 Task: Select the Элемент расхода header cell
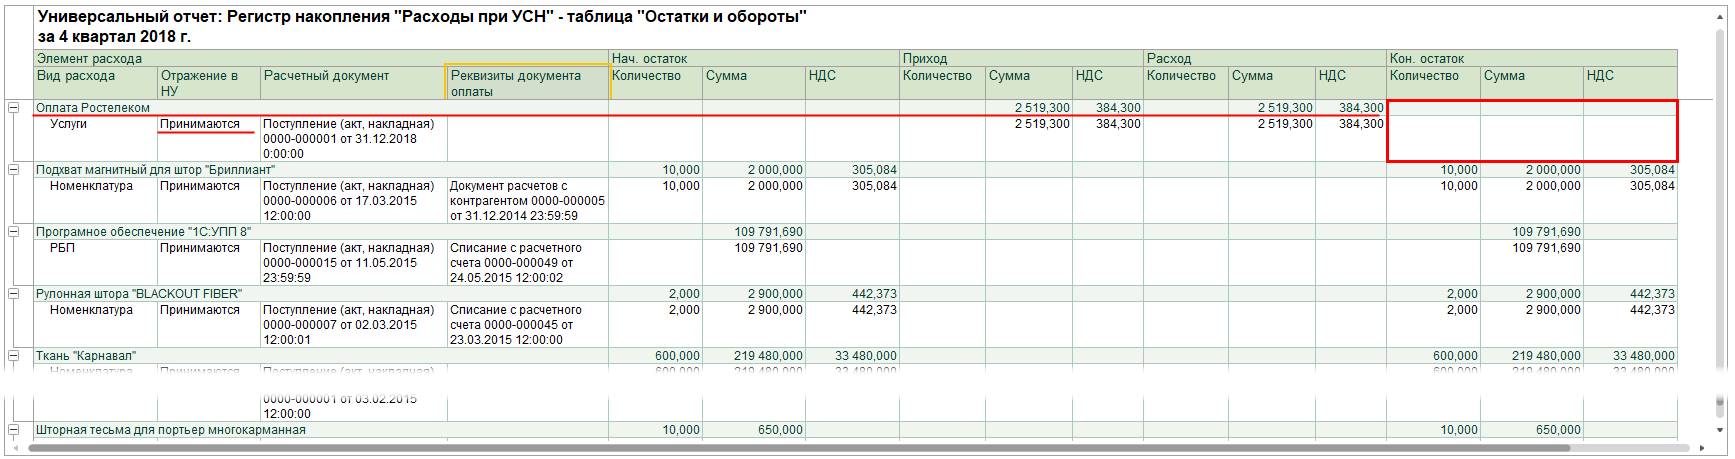click(321, 58)
